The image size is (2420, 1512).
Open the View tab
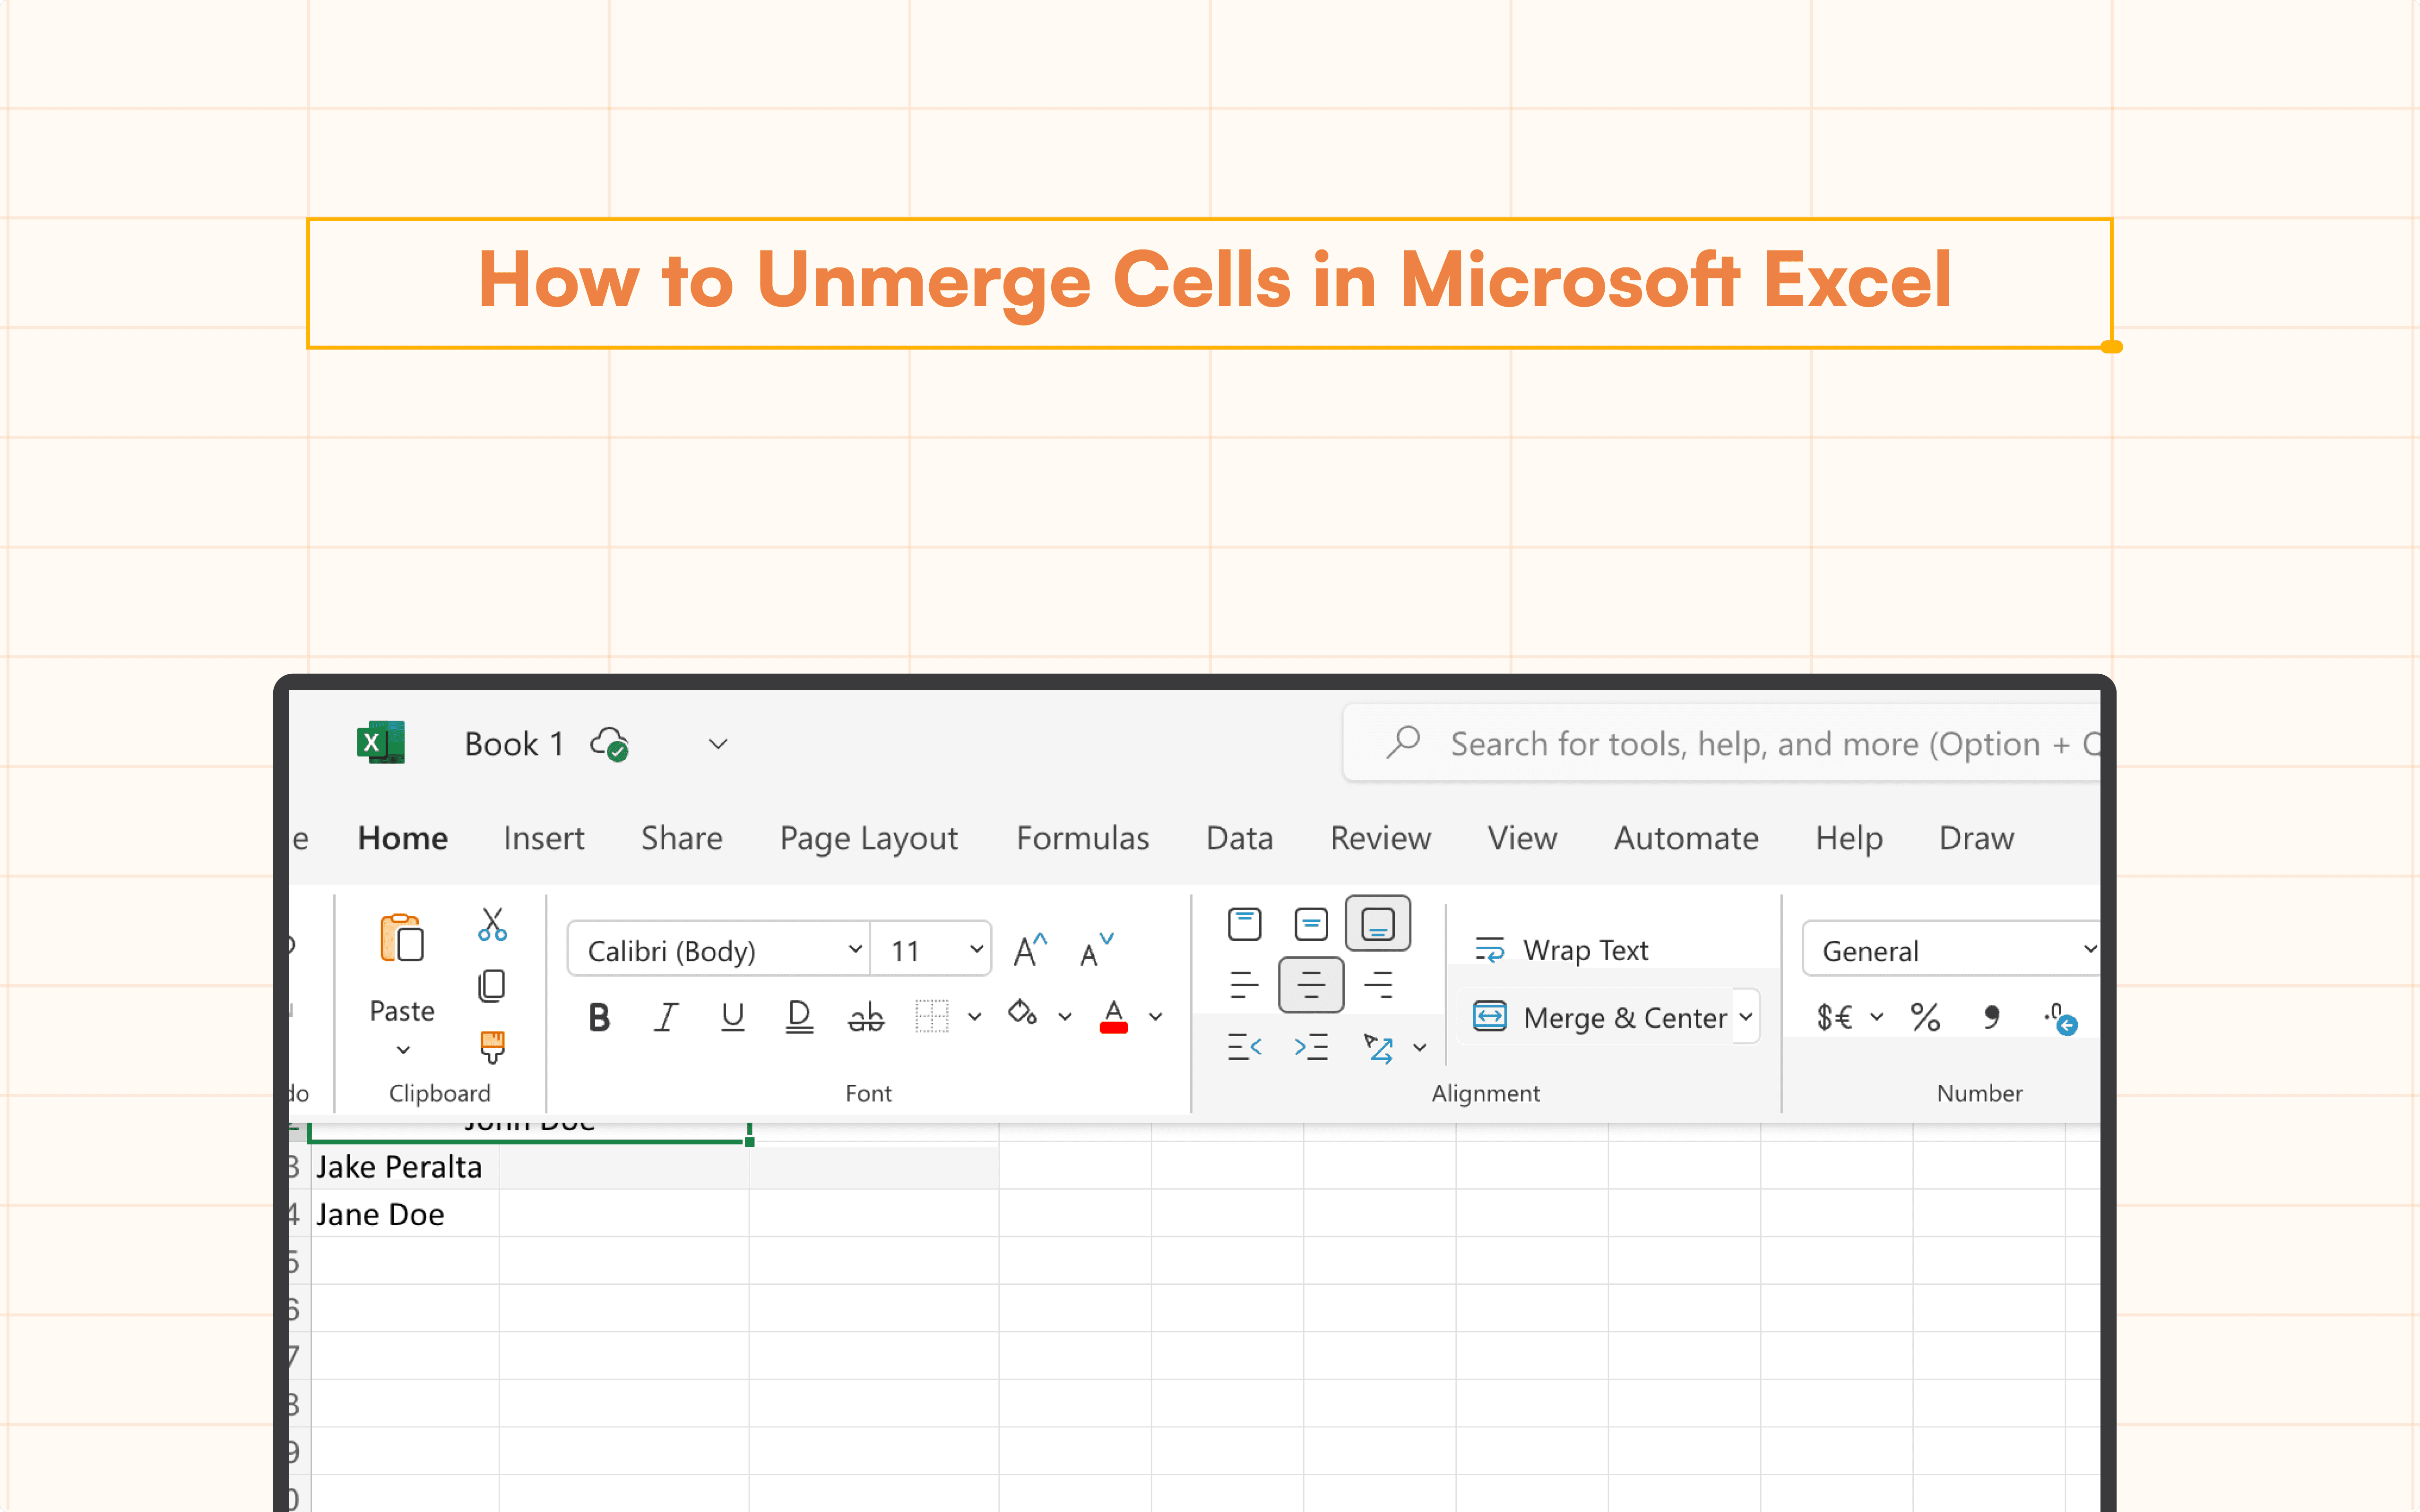click(1522, 838)
